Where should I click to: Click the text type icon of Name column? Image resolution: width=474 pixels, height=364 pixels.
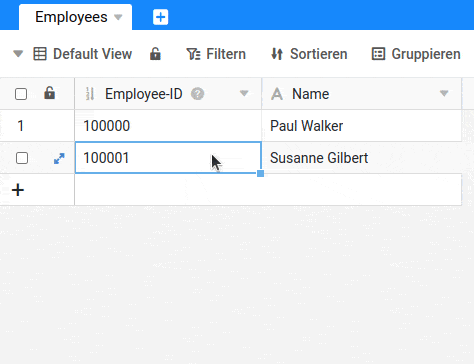point(277,94)
